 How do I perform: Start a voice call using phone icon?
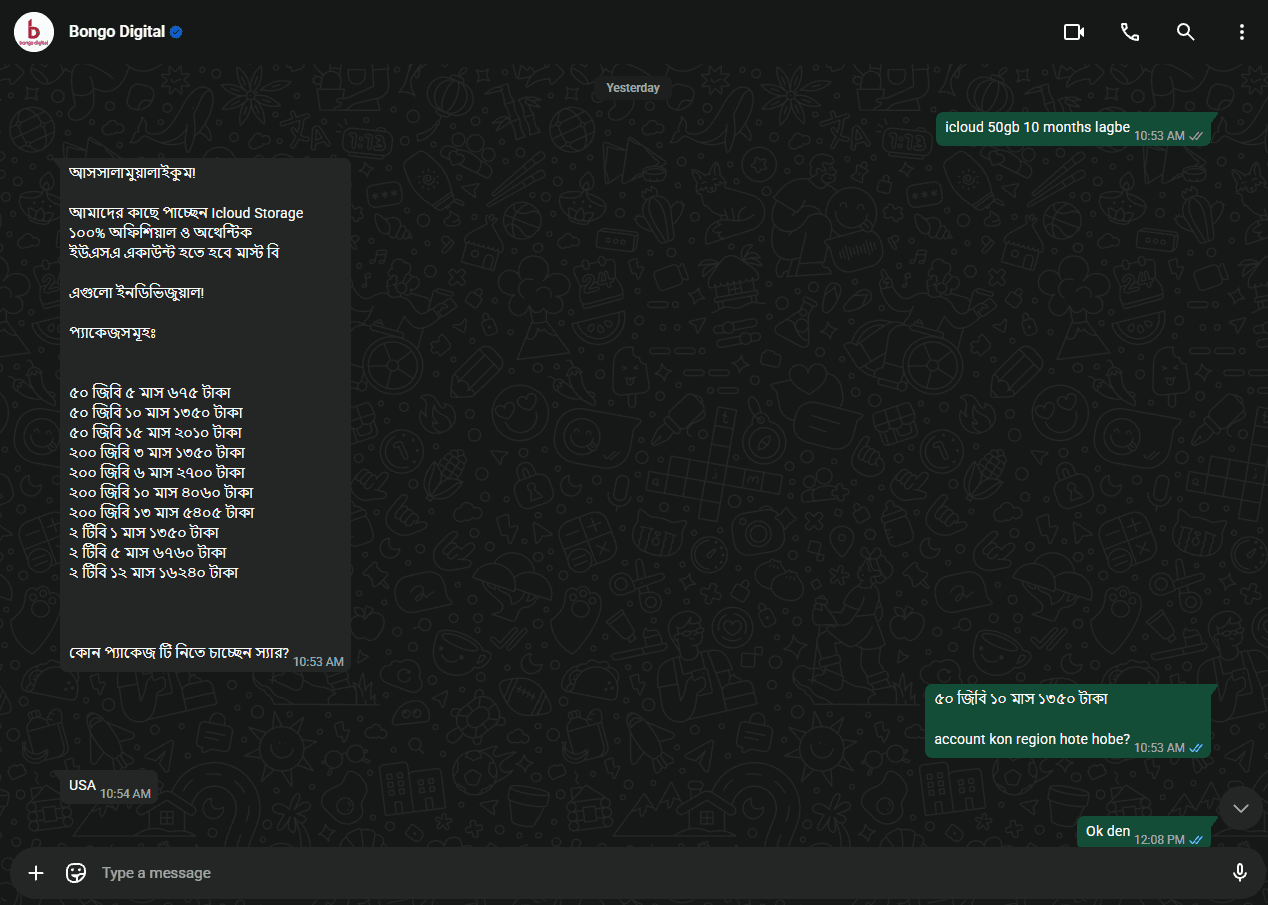(1130, 32)
